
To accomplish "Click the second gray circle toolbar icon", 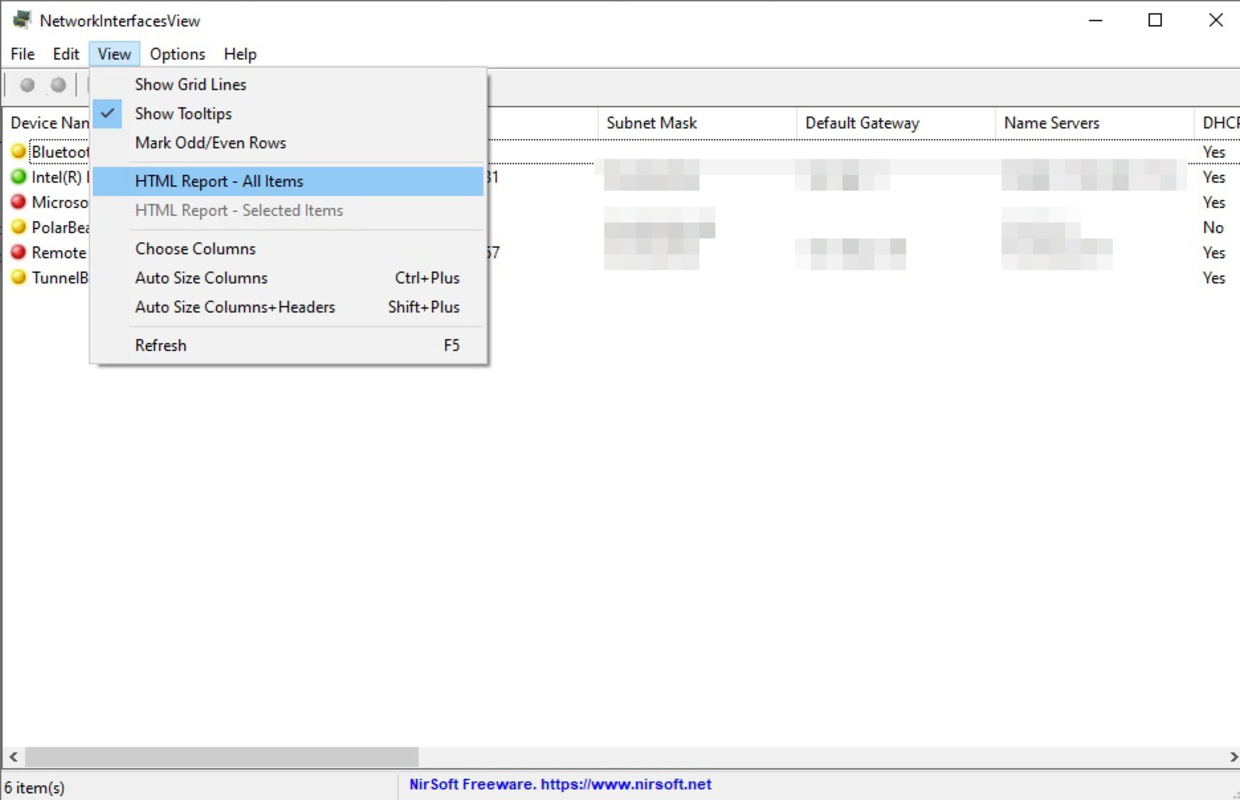I will coord(58,86).
